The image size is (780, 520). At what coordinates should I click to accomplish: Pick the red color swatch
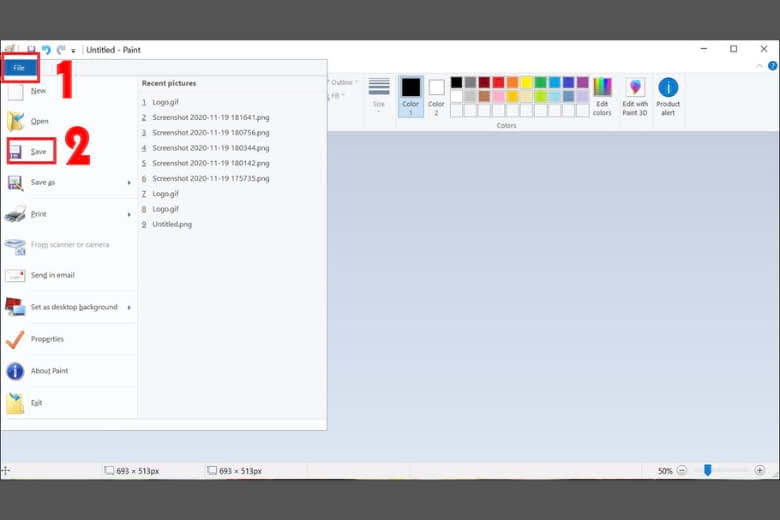(498, 82)
